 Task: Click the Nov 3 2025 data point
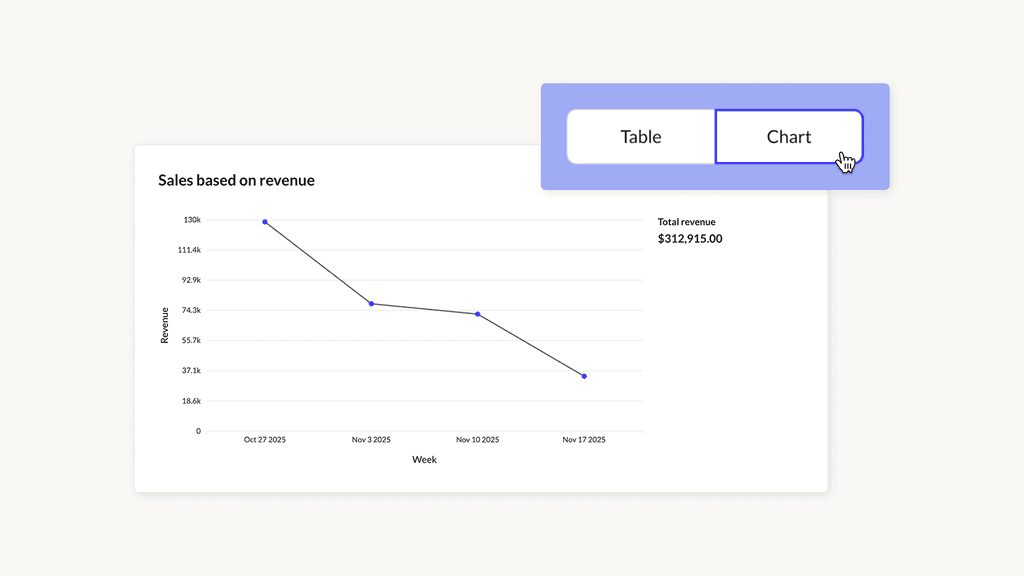pos(371,304)
